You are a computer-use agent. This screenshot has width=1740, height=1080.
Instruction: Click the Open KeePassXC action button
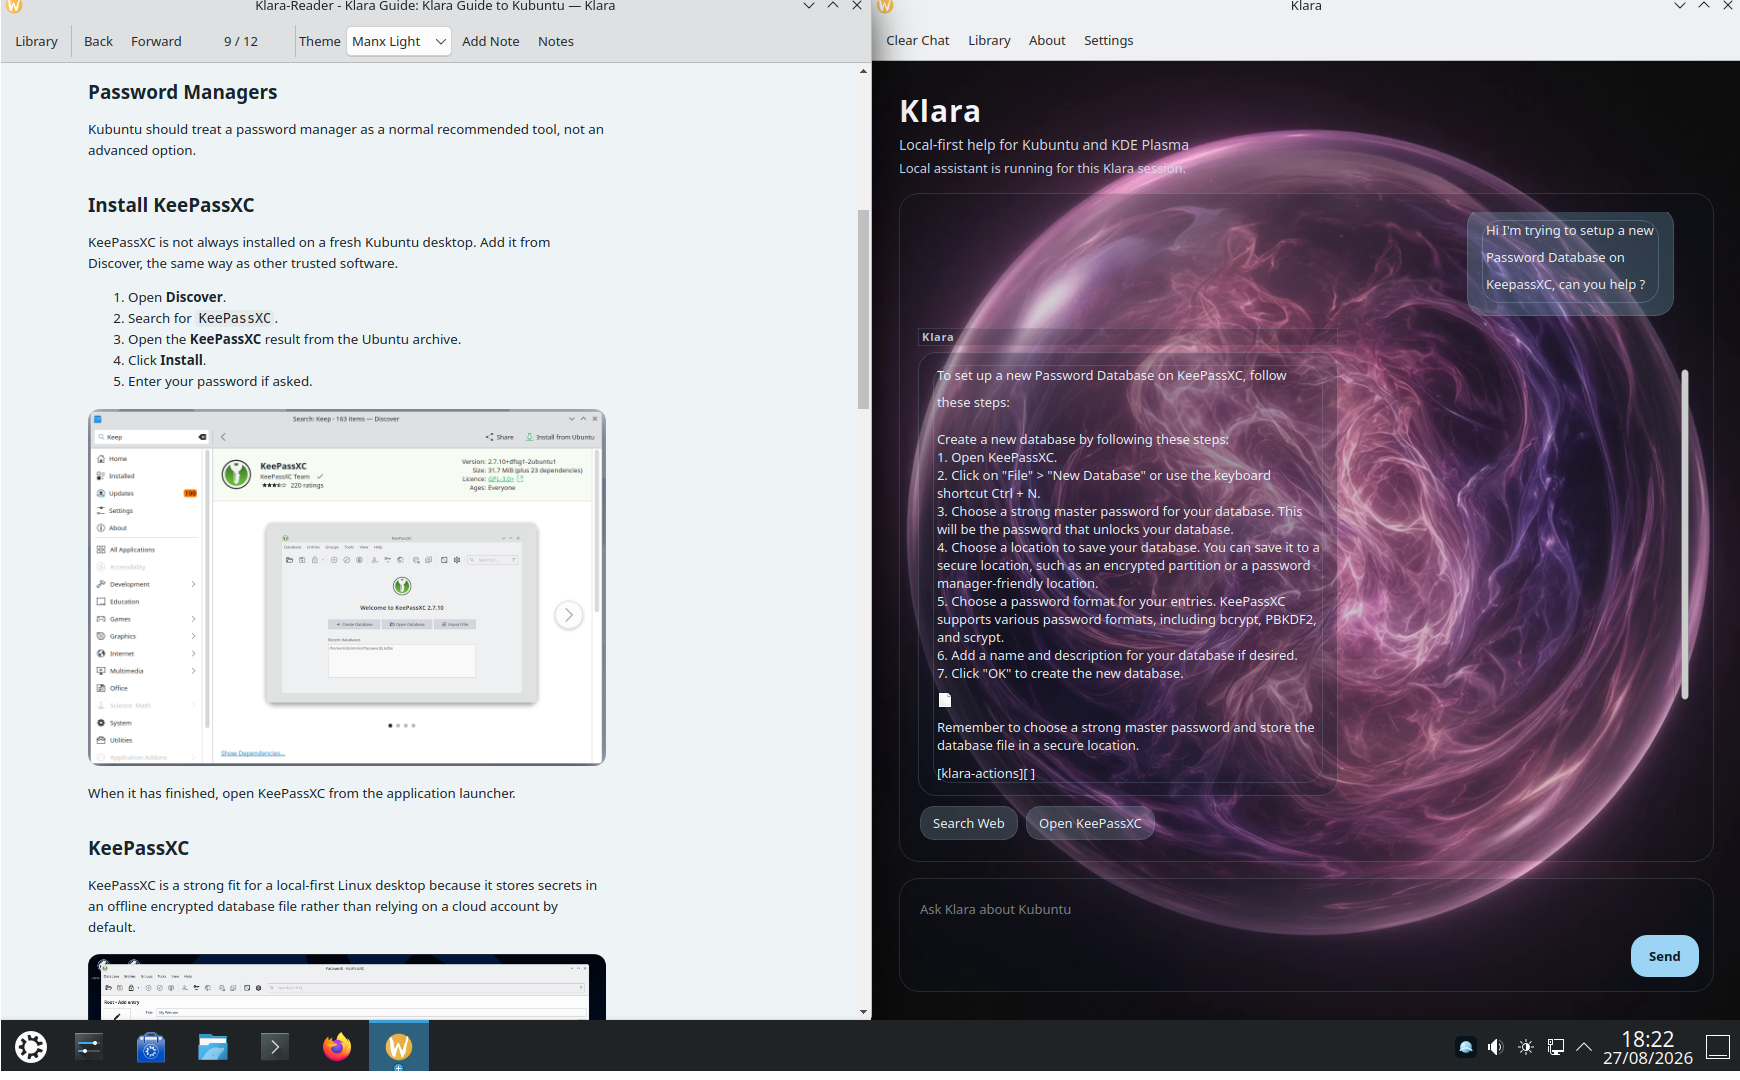[x=1090, y=823]
